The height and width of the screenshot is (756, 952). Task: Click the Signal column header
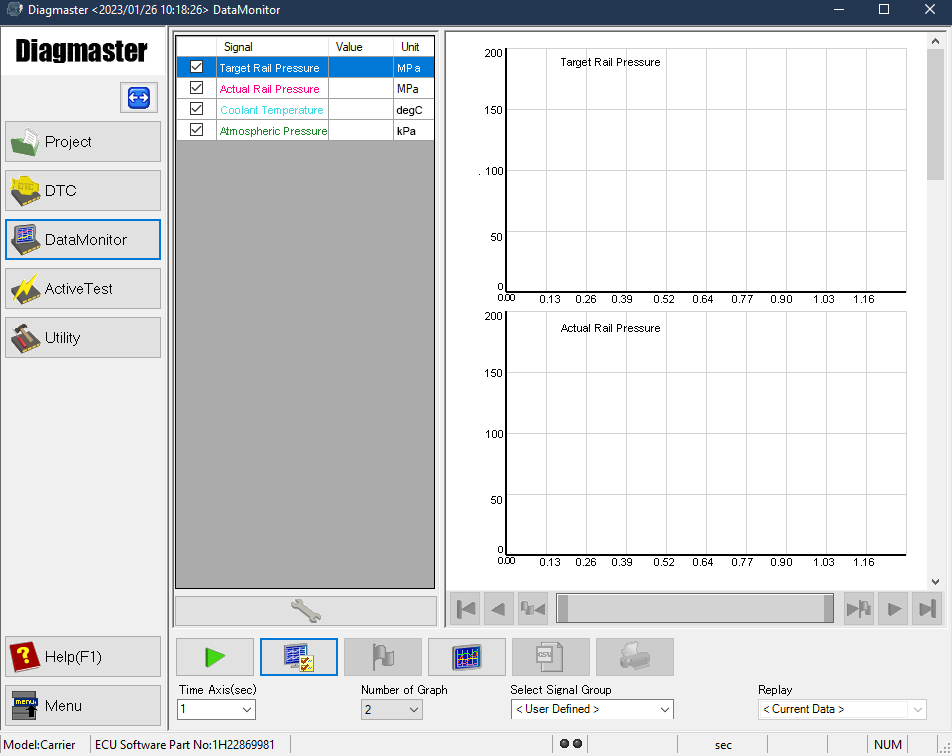[x=272, y=47]
